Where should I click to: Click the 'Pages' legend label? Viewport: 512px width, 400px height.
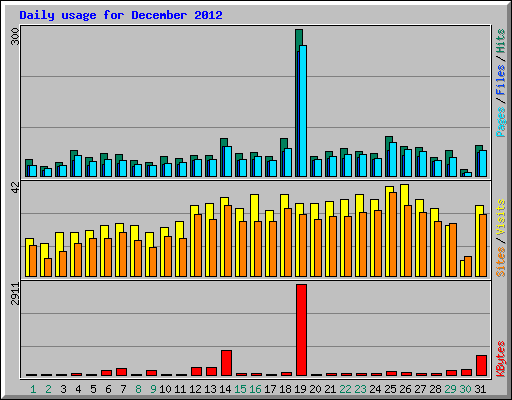point(501,122)
